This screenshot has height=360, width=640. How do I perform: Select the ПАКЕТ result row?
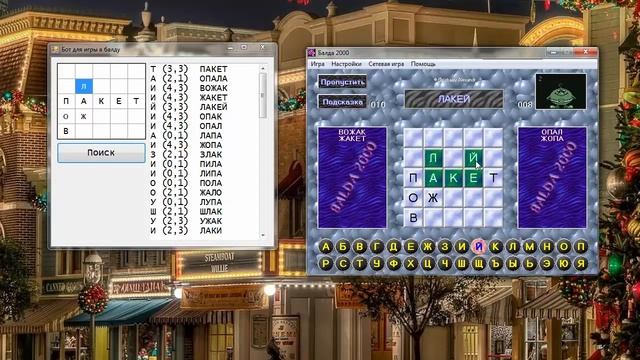click(203, 69)
